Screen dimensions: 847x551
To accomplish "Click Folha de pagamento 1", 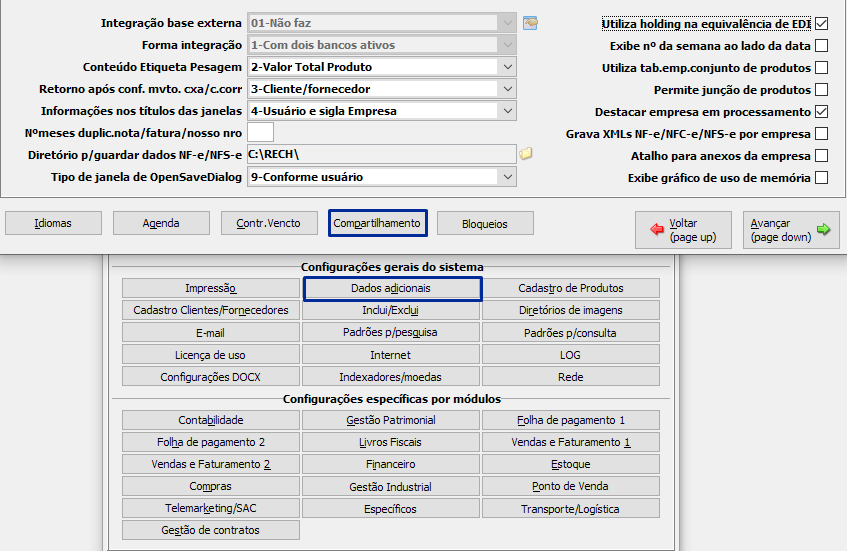I will coord(571,420).
